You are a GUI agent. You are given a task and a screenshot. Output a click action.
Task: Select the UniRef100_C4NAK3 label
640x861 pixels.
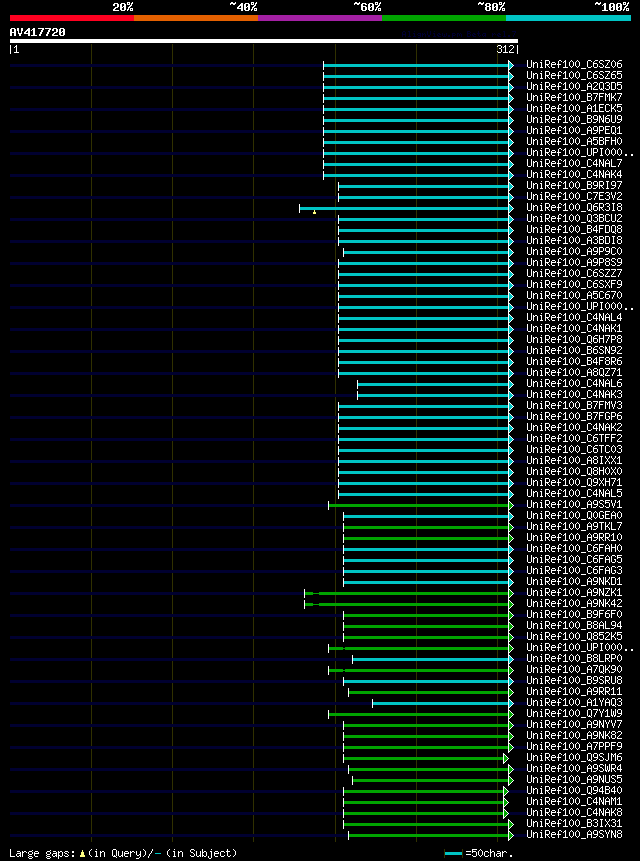pyautogui.click(x=574, y=394)
